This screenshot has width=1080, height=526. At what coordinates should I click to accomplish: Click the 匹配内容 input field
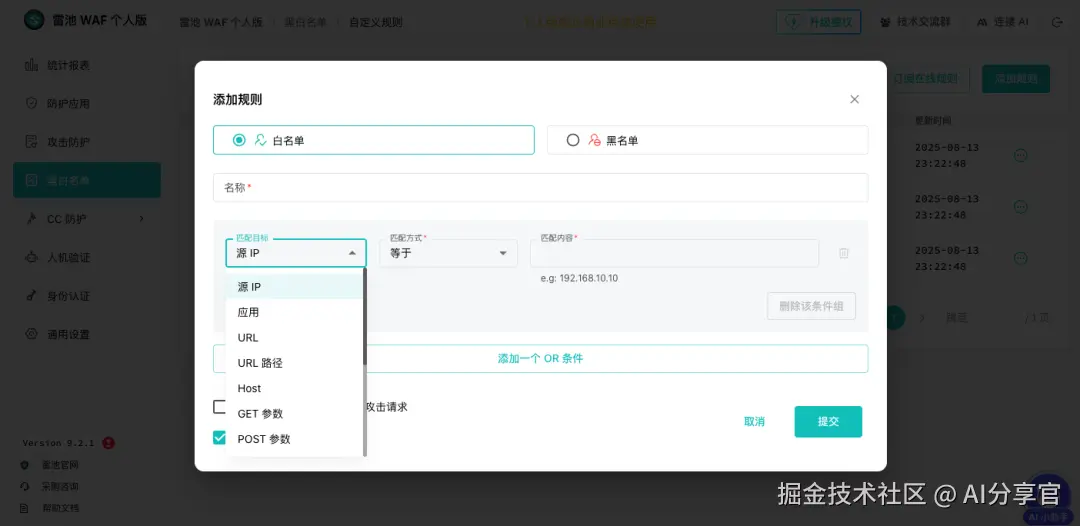point(674,253)
